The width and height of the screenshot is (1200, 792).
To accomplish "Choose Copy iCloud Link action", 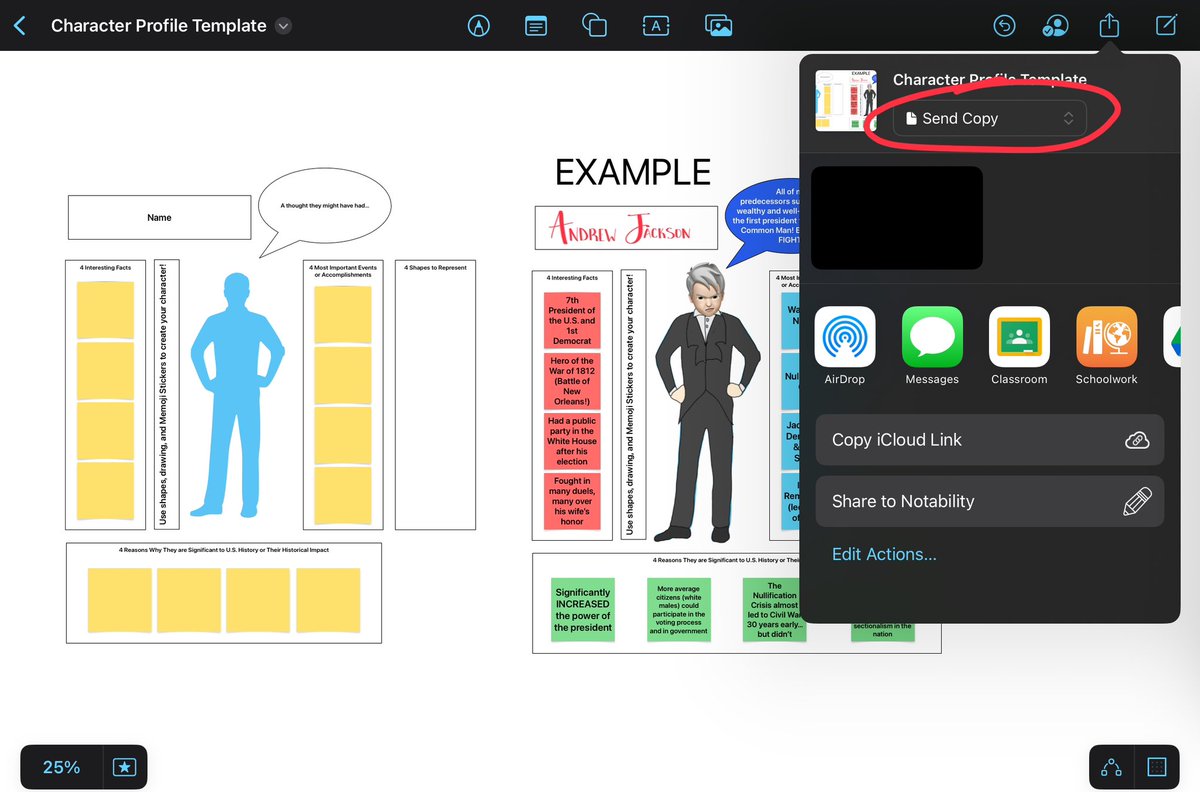I will [990, 440].
